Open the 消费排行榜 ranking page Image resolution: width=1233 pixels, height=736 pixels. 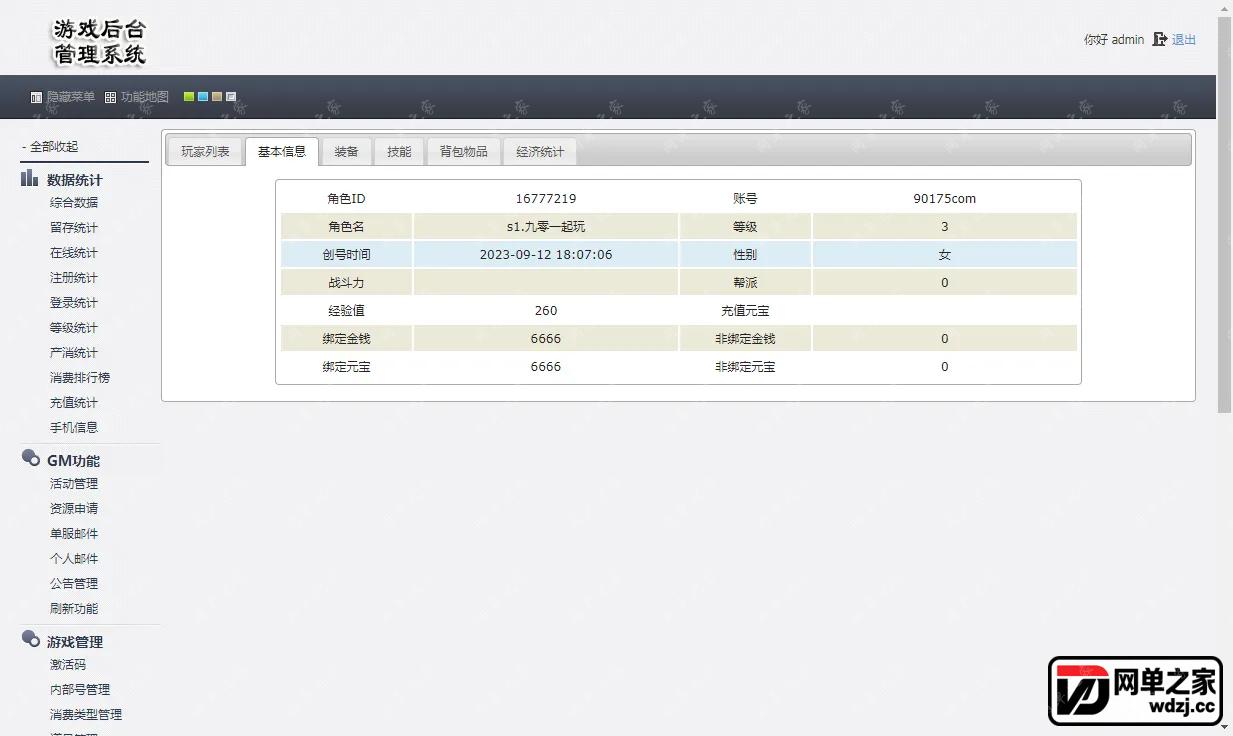[80, 378]
